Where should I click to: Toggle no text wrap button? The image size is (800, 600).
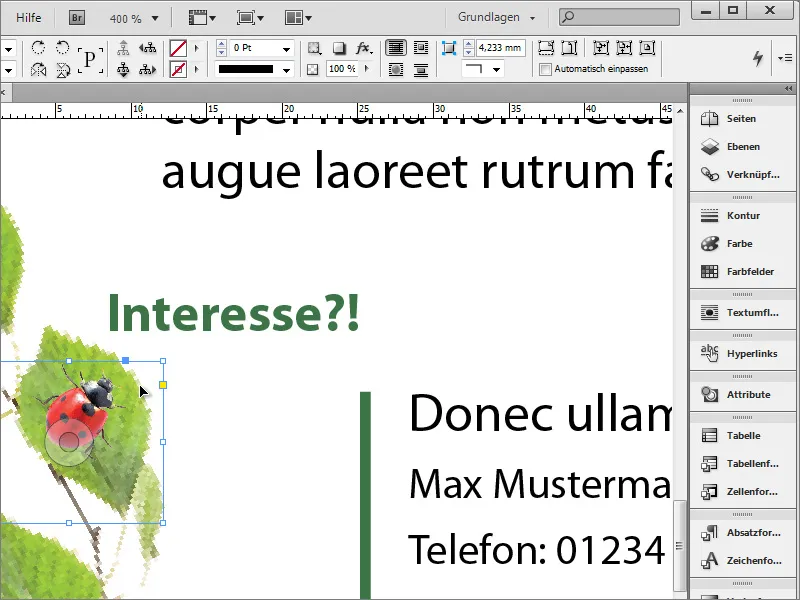[395, 48]
